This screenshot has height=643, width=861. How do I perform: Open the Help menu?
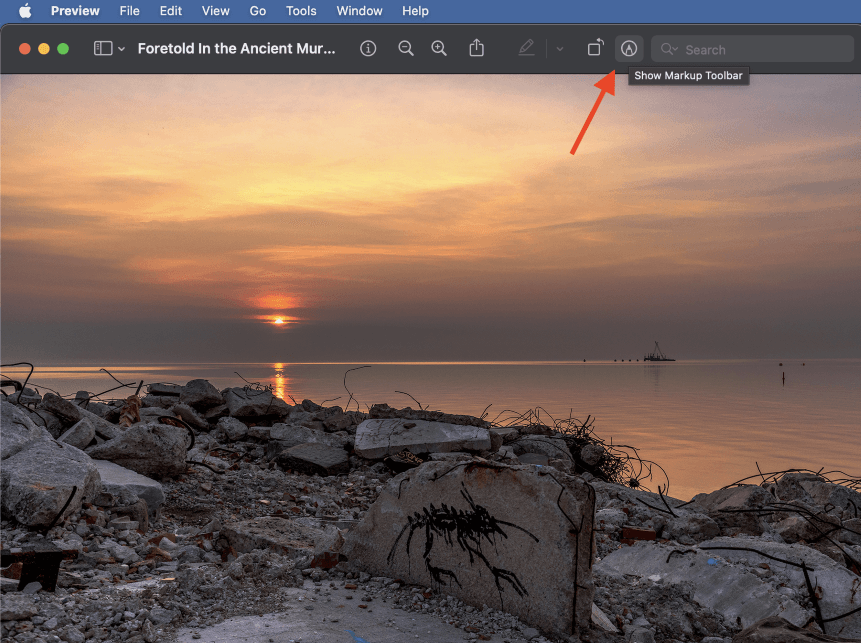415,10
